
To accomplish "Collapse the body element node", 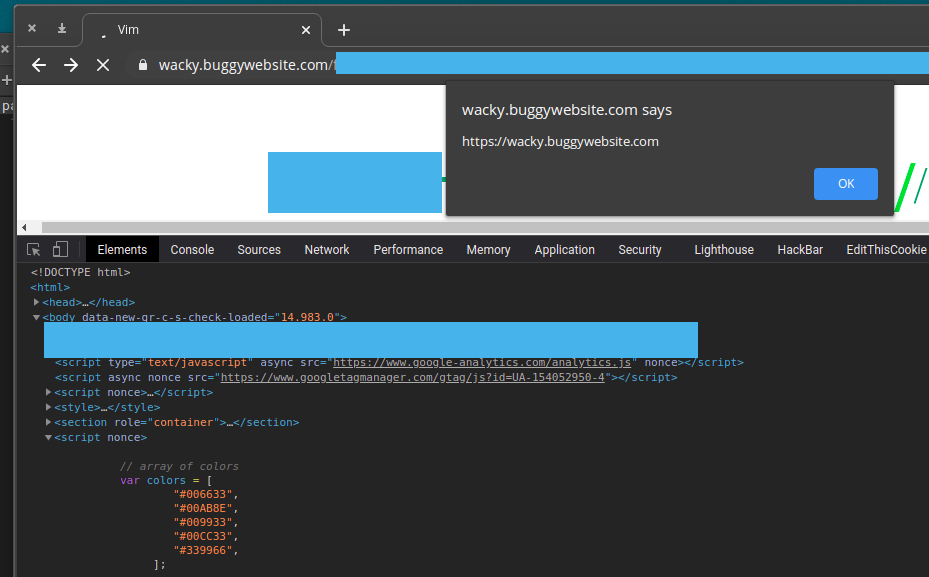I will [36, 317].
